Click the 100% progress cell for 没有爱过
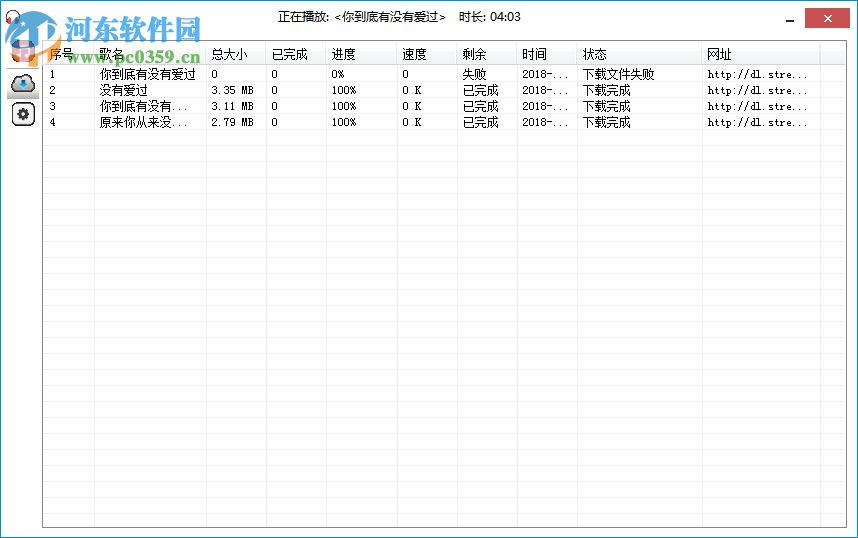 pos(344,90)
